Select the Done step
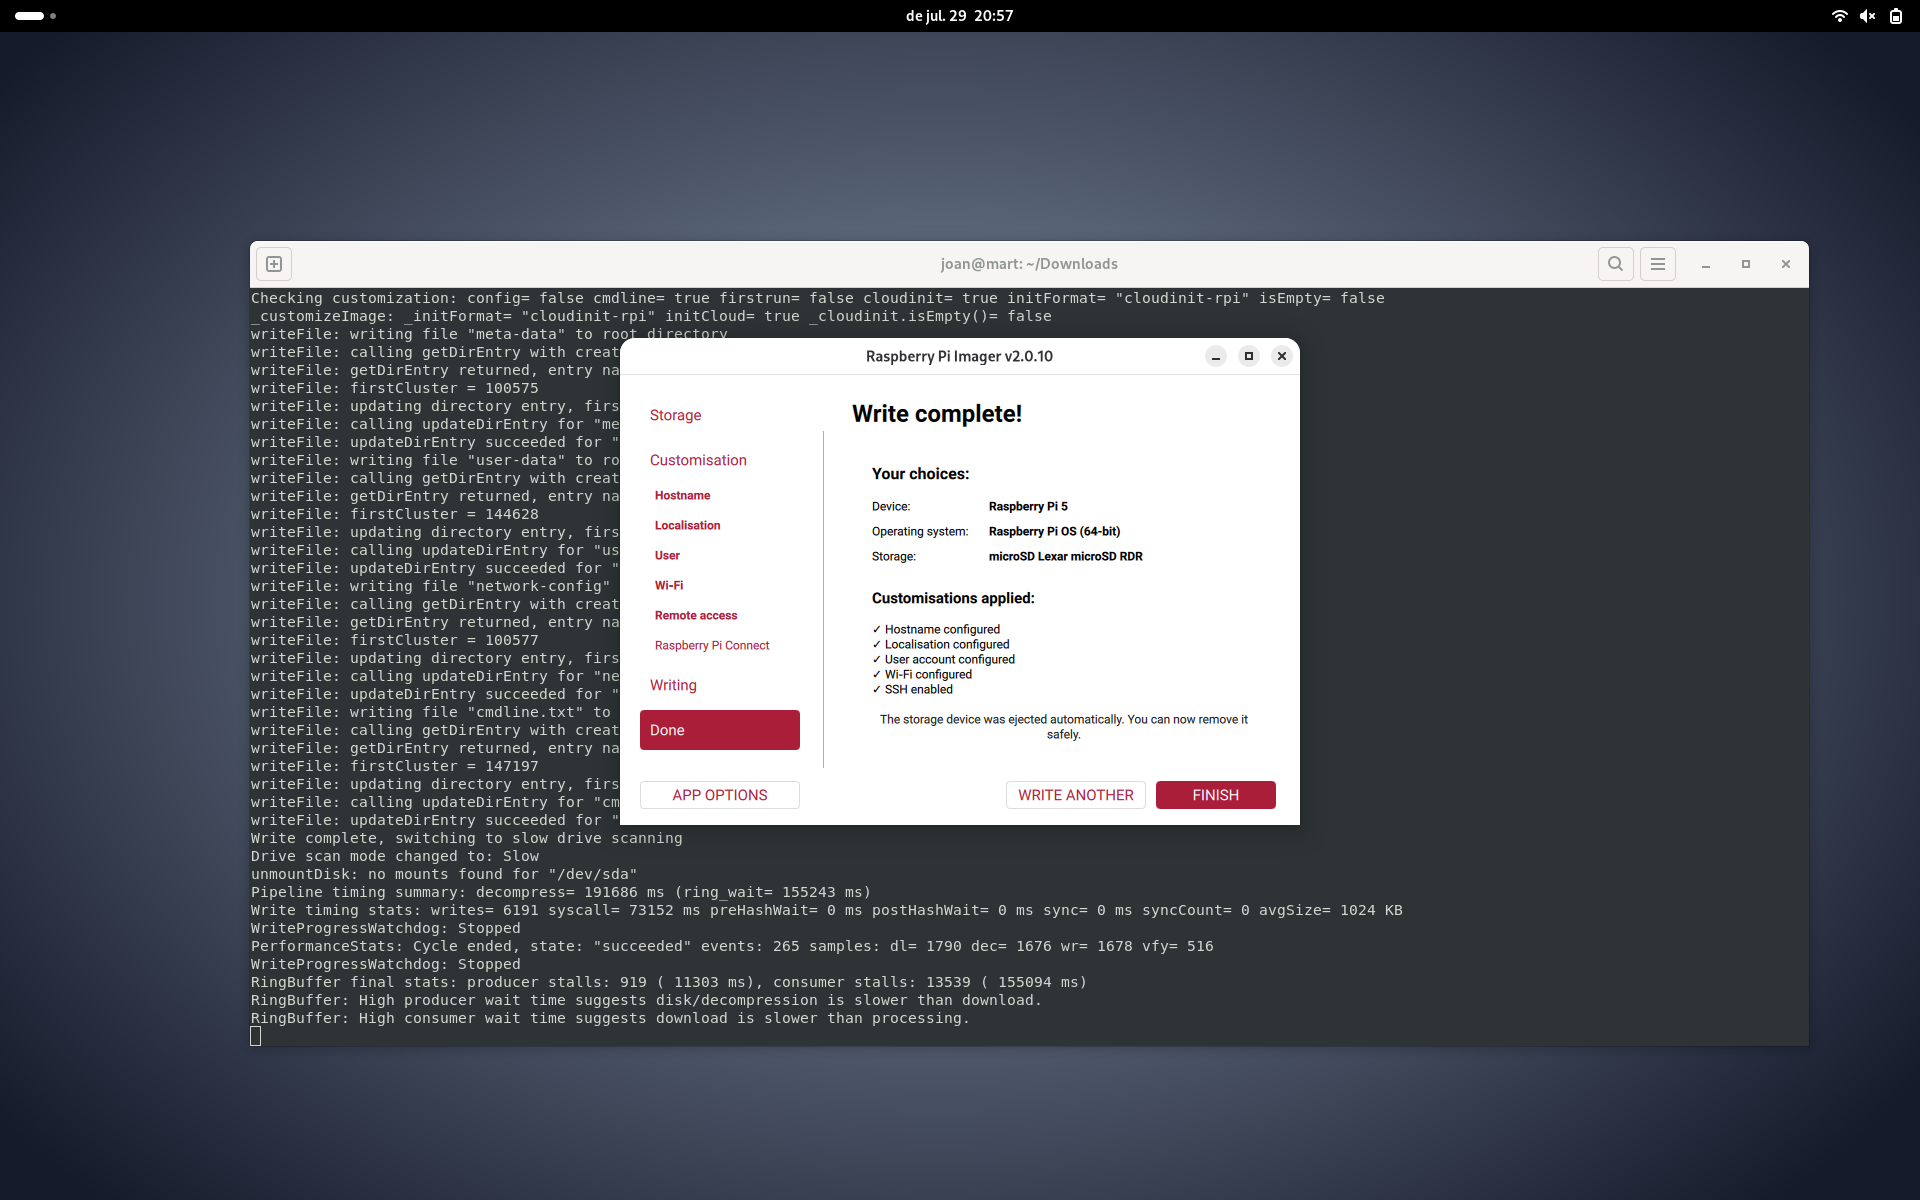This screenshot has width=1920, height=1200. click(720, 730)
